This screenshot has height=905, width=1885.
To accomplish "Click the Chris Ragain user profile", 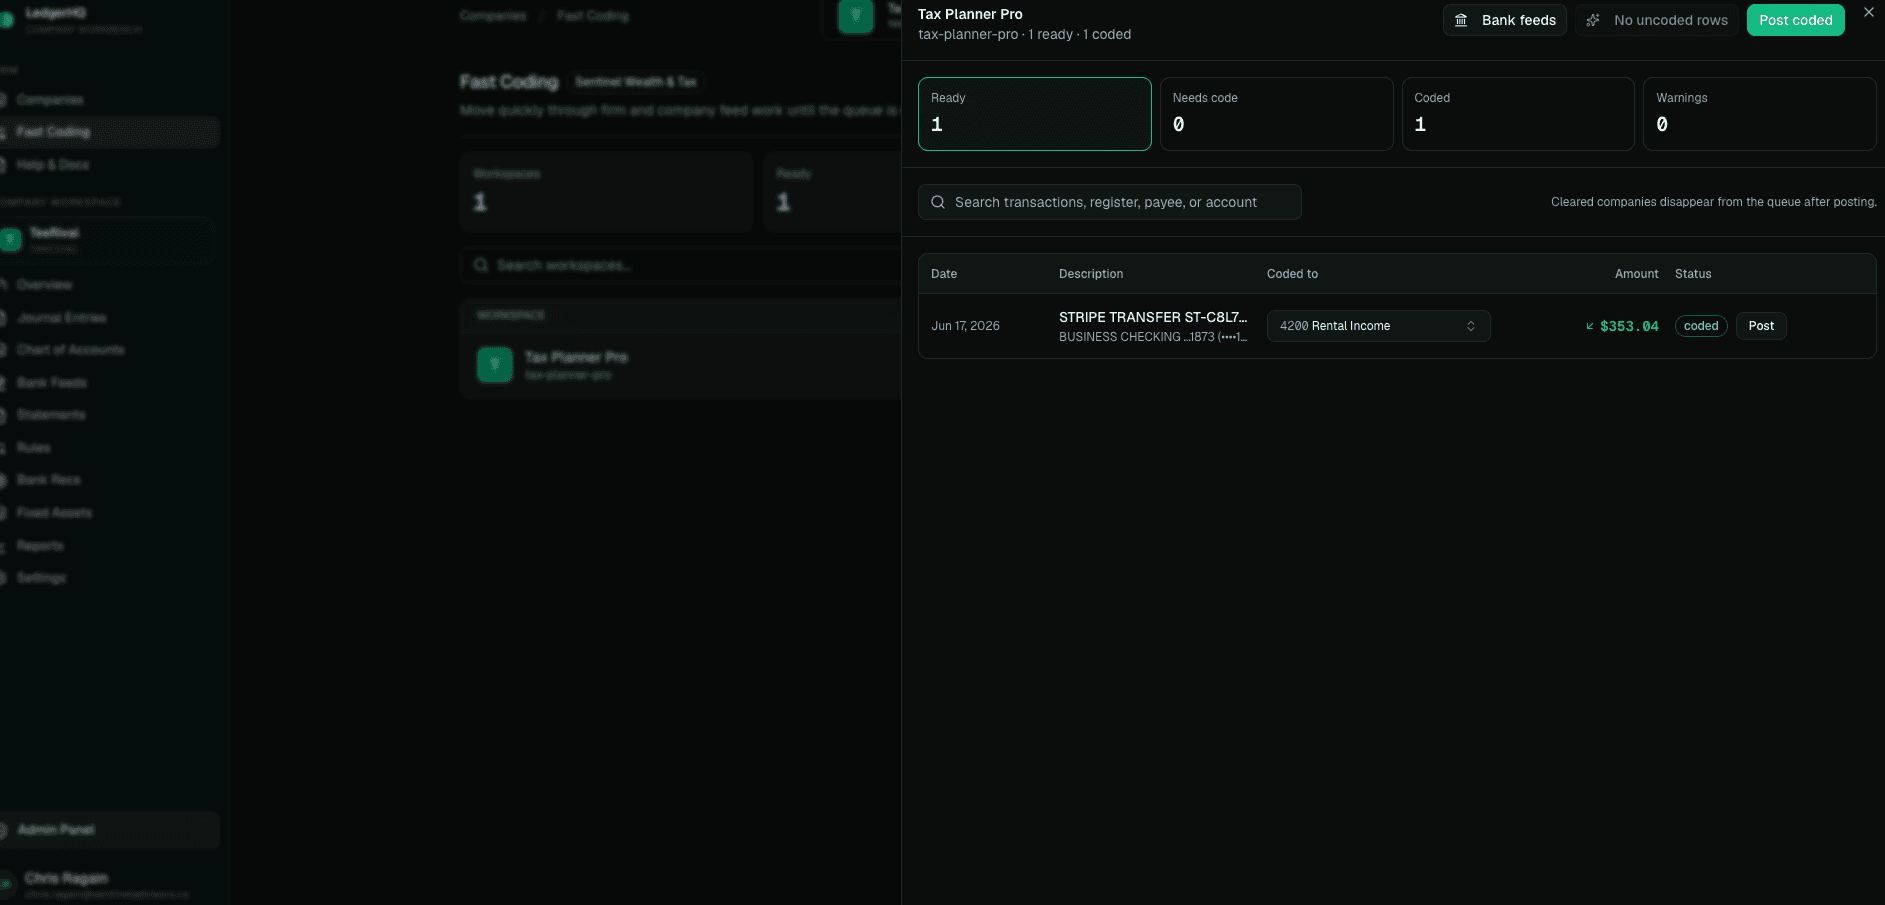I will pos(100,884).
